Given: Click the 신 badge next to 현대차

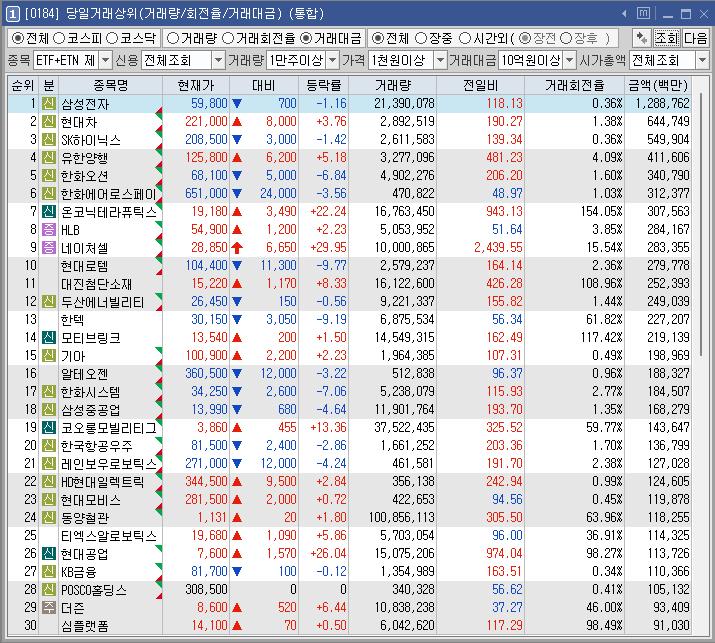Looking at the screenshot, I should 48,122.
